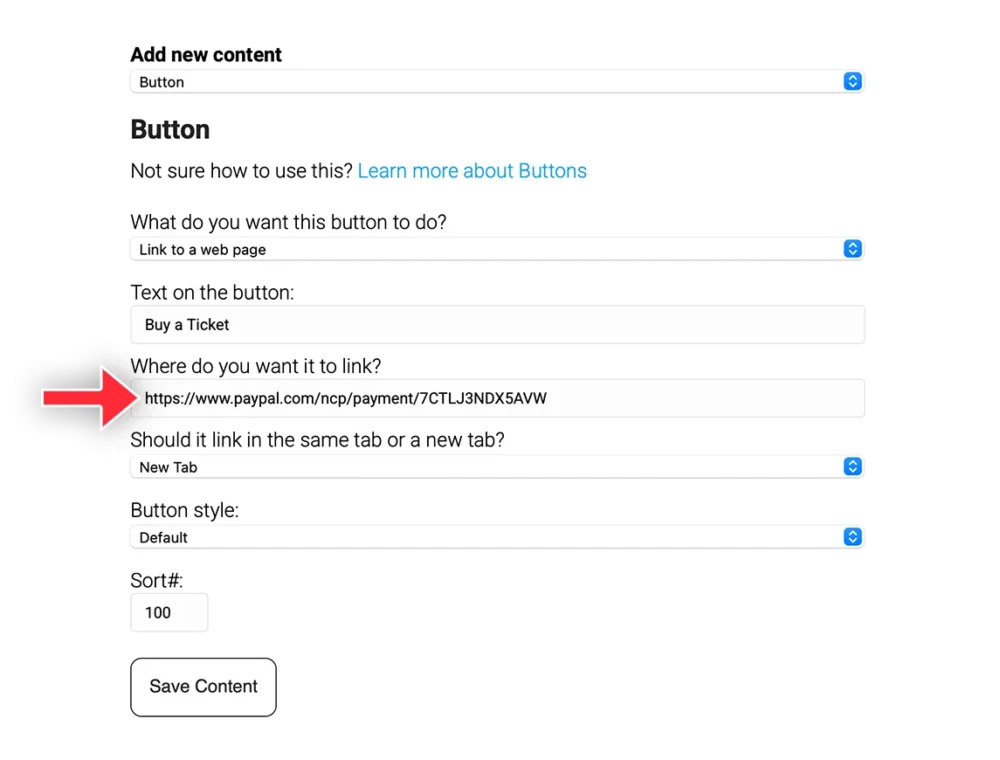The width and height of the screenshot is (1000, 760).
Task: Click the blue chevron icon beside New Tab
Action: coord(852,467)
